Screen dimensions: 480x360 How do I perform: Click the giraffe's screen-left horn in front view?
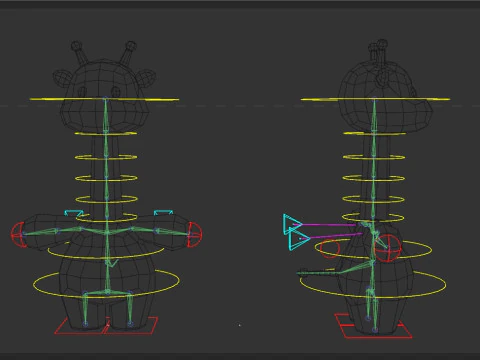coord(79,52)
